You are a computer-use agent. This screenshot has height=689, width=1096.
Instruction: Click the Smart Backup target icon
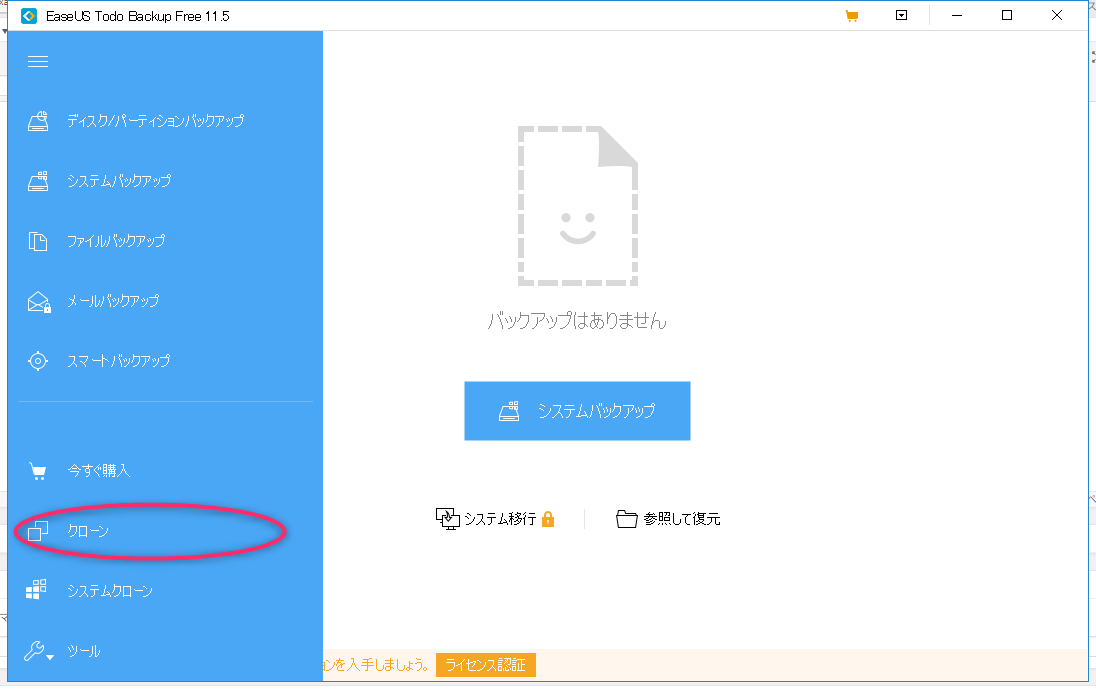pos(38,361)
